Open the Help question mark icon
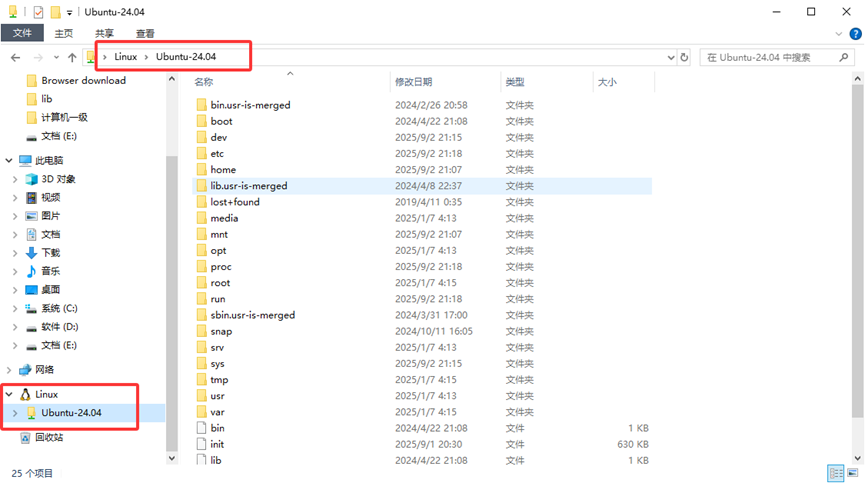Image resolution: width=865 pixels, height=483 pixels. [855, 34]
